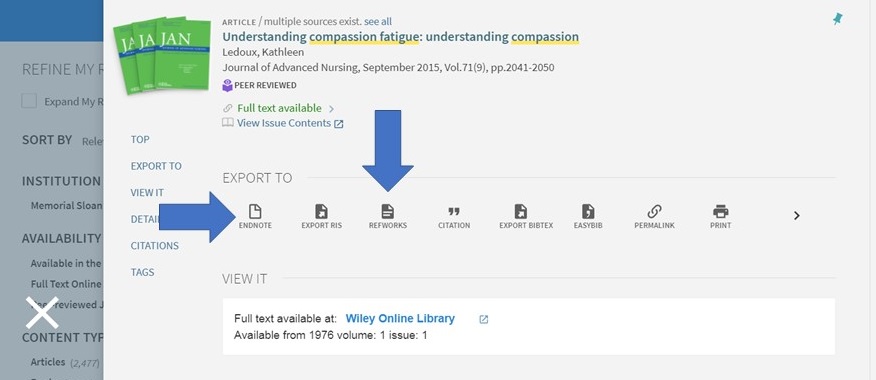
Task: Print this record
Action: 721,216
